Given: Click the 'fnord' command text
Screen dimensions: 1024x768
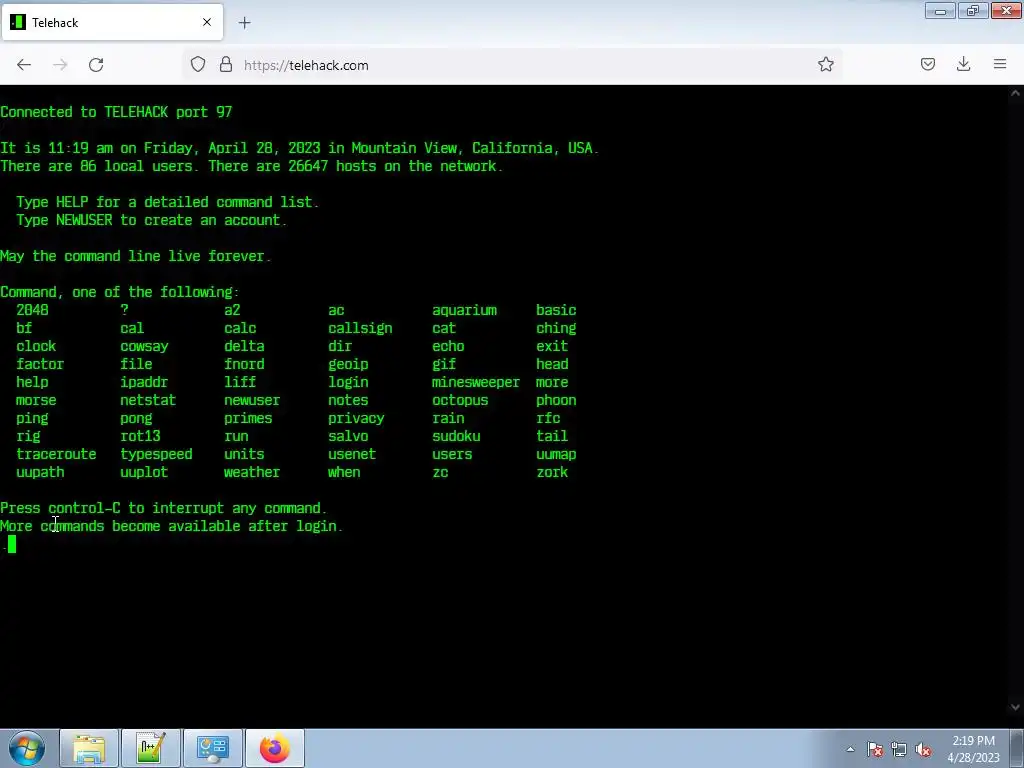Looking at the screenshot, I should (x=244, y=364).
